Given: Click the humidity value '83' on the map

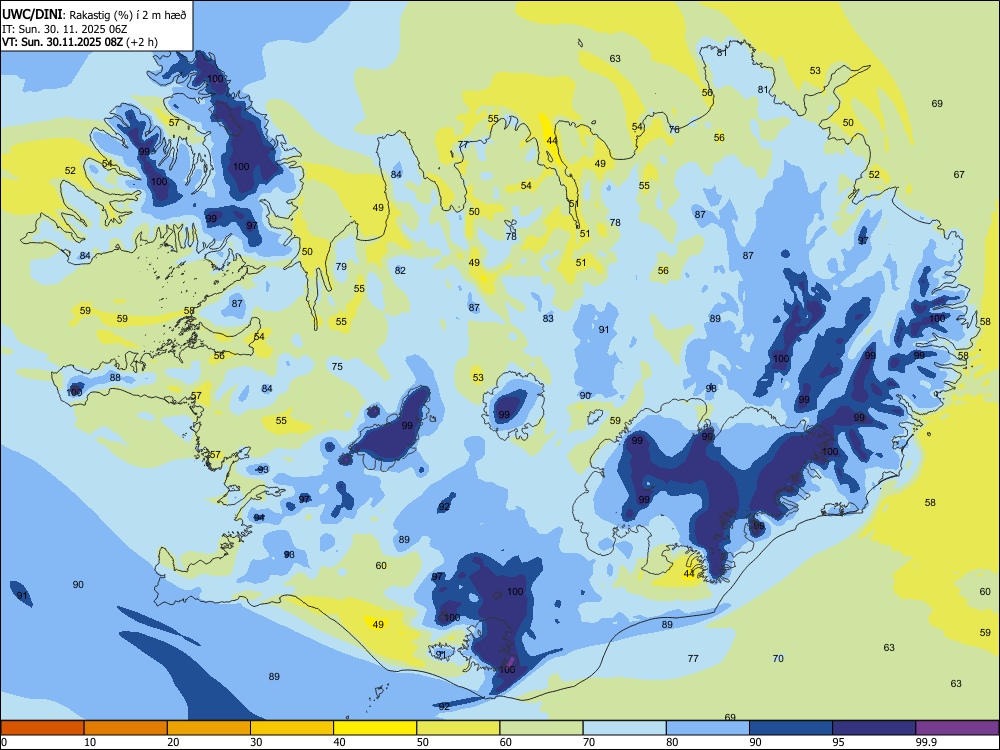Looking at the screenshot, I should 548,318.
